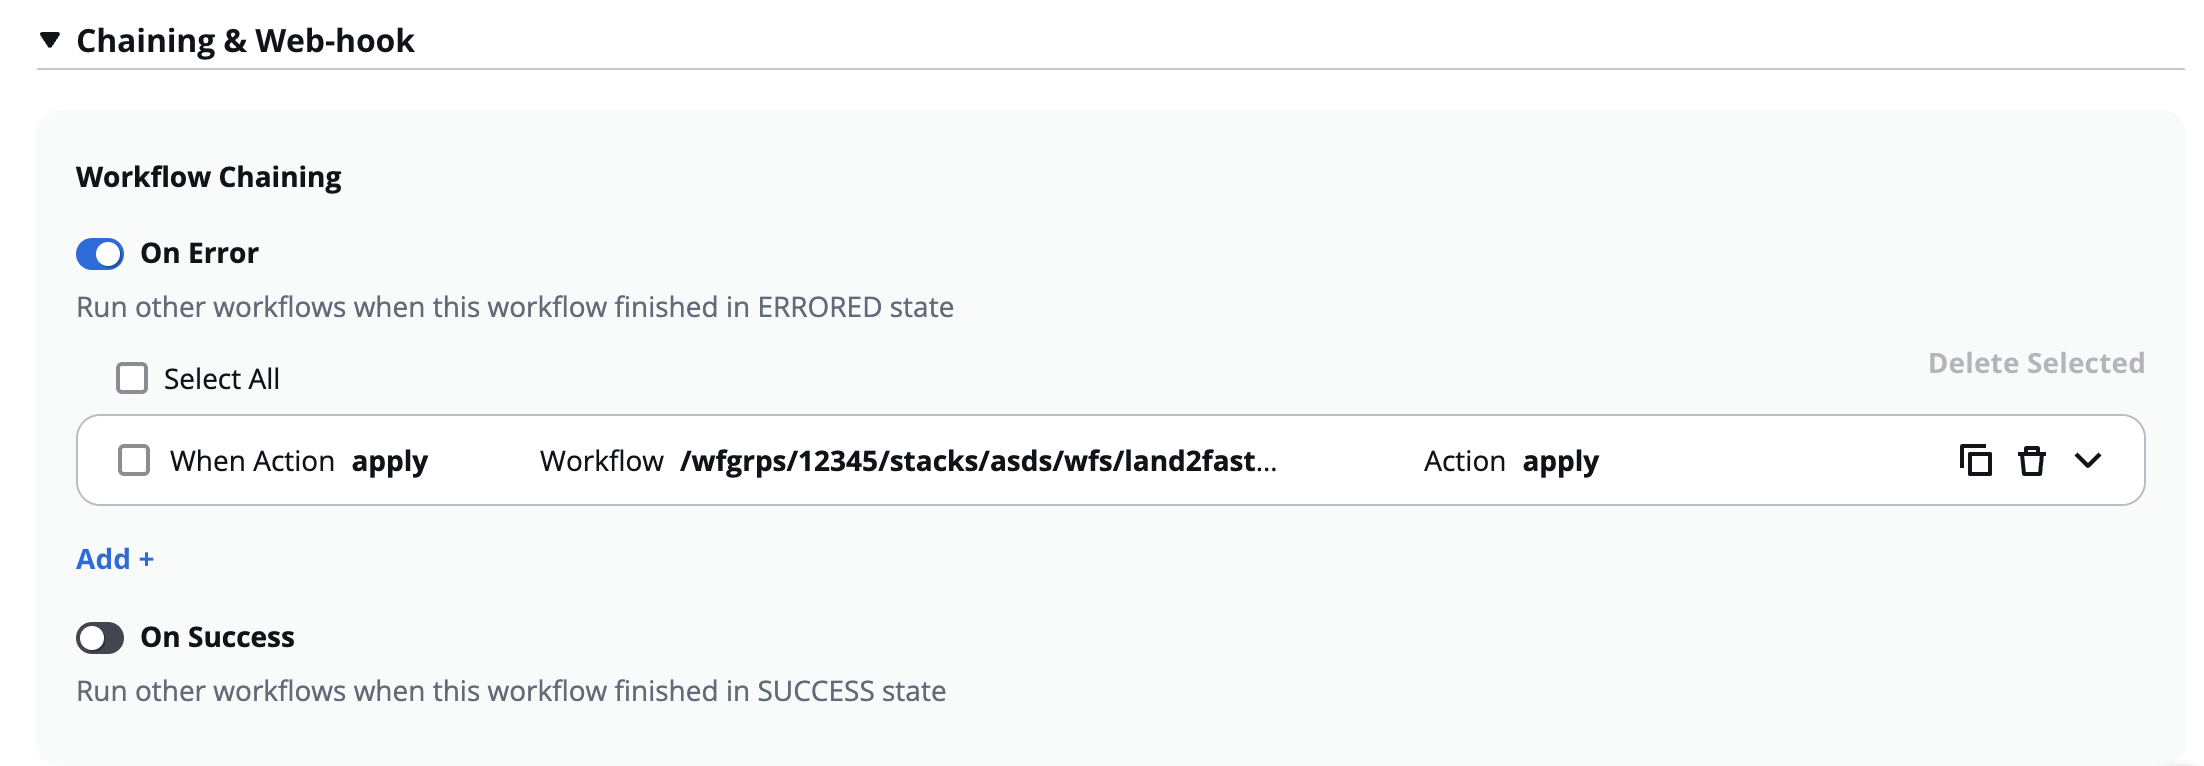Image resolution: width=2204 pixels, height=766 pixels.
Task: Click the SUCCESS state description text
Action: click(x=511, y=691)
